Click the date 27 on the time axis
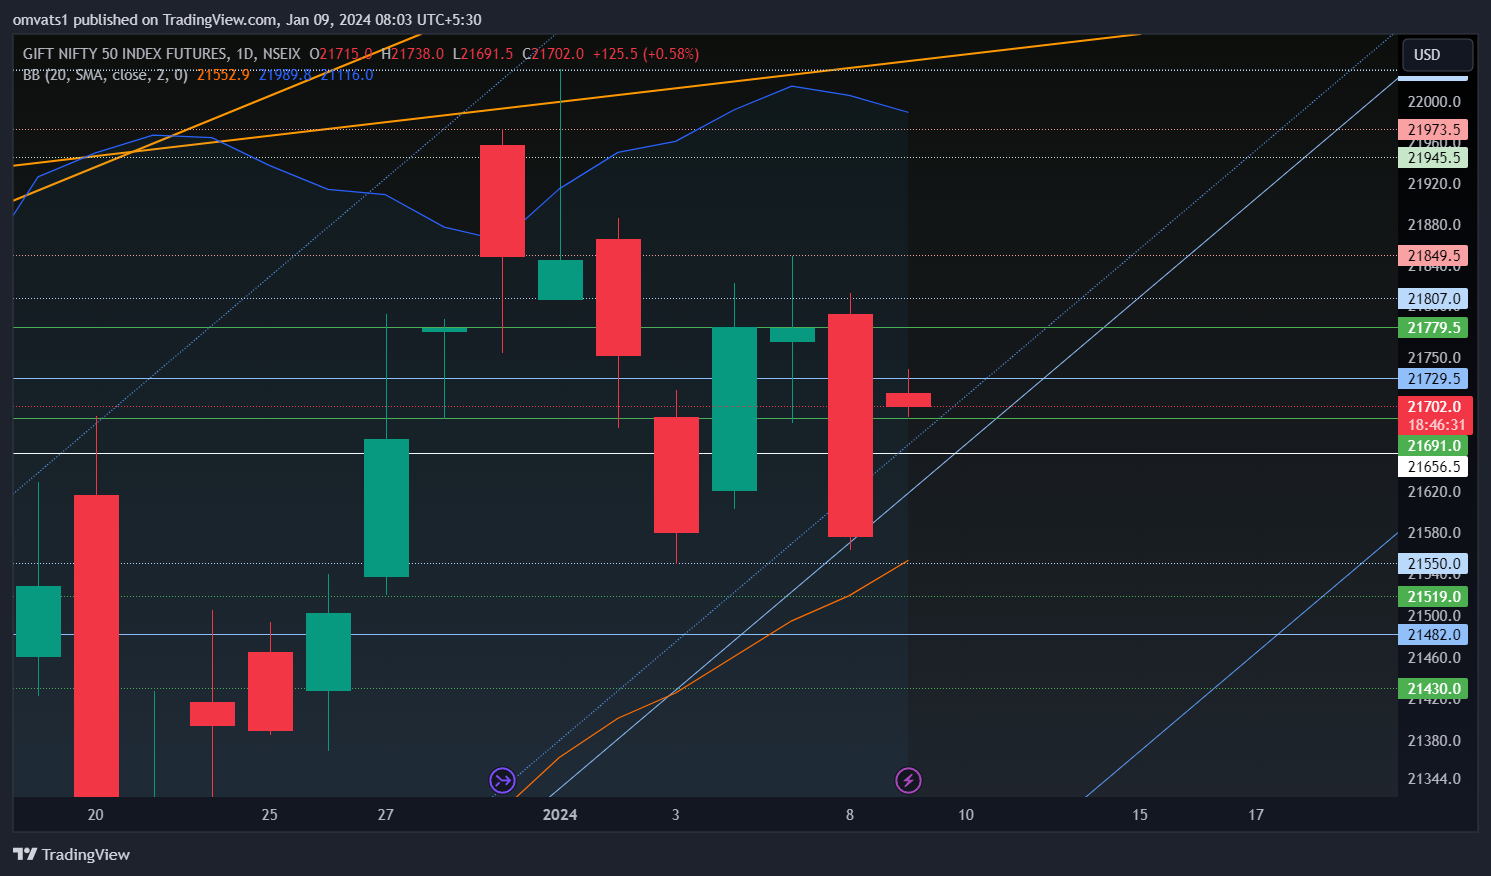This screenshot has width=1491, height=876. [x=386, y=815]
